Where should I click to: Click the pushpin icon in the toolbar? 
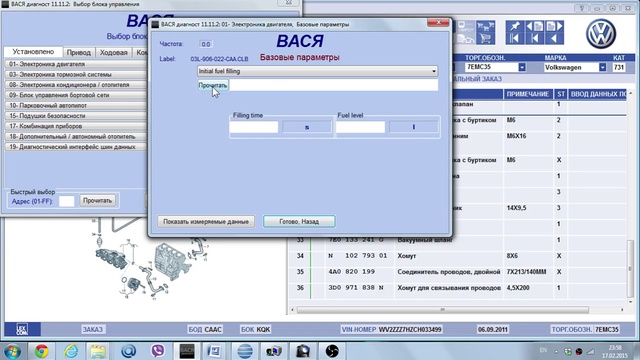click(x=515, y=27)
